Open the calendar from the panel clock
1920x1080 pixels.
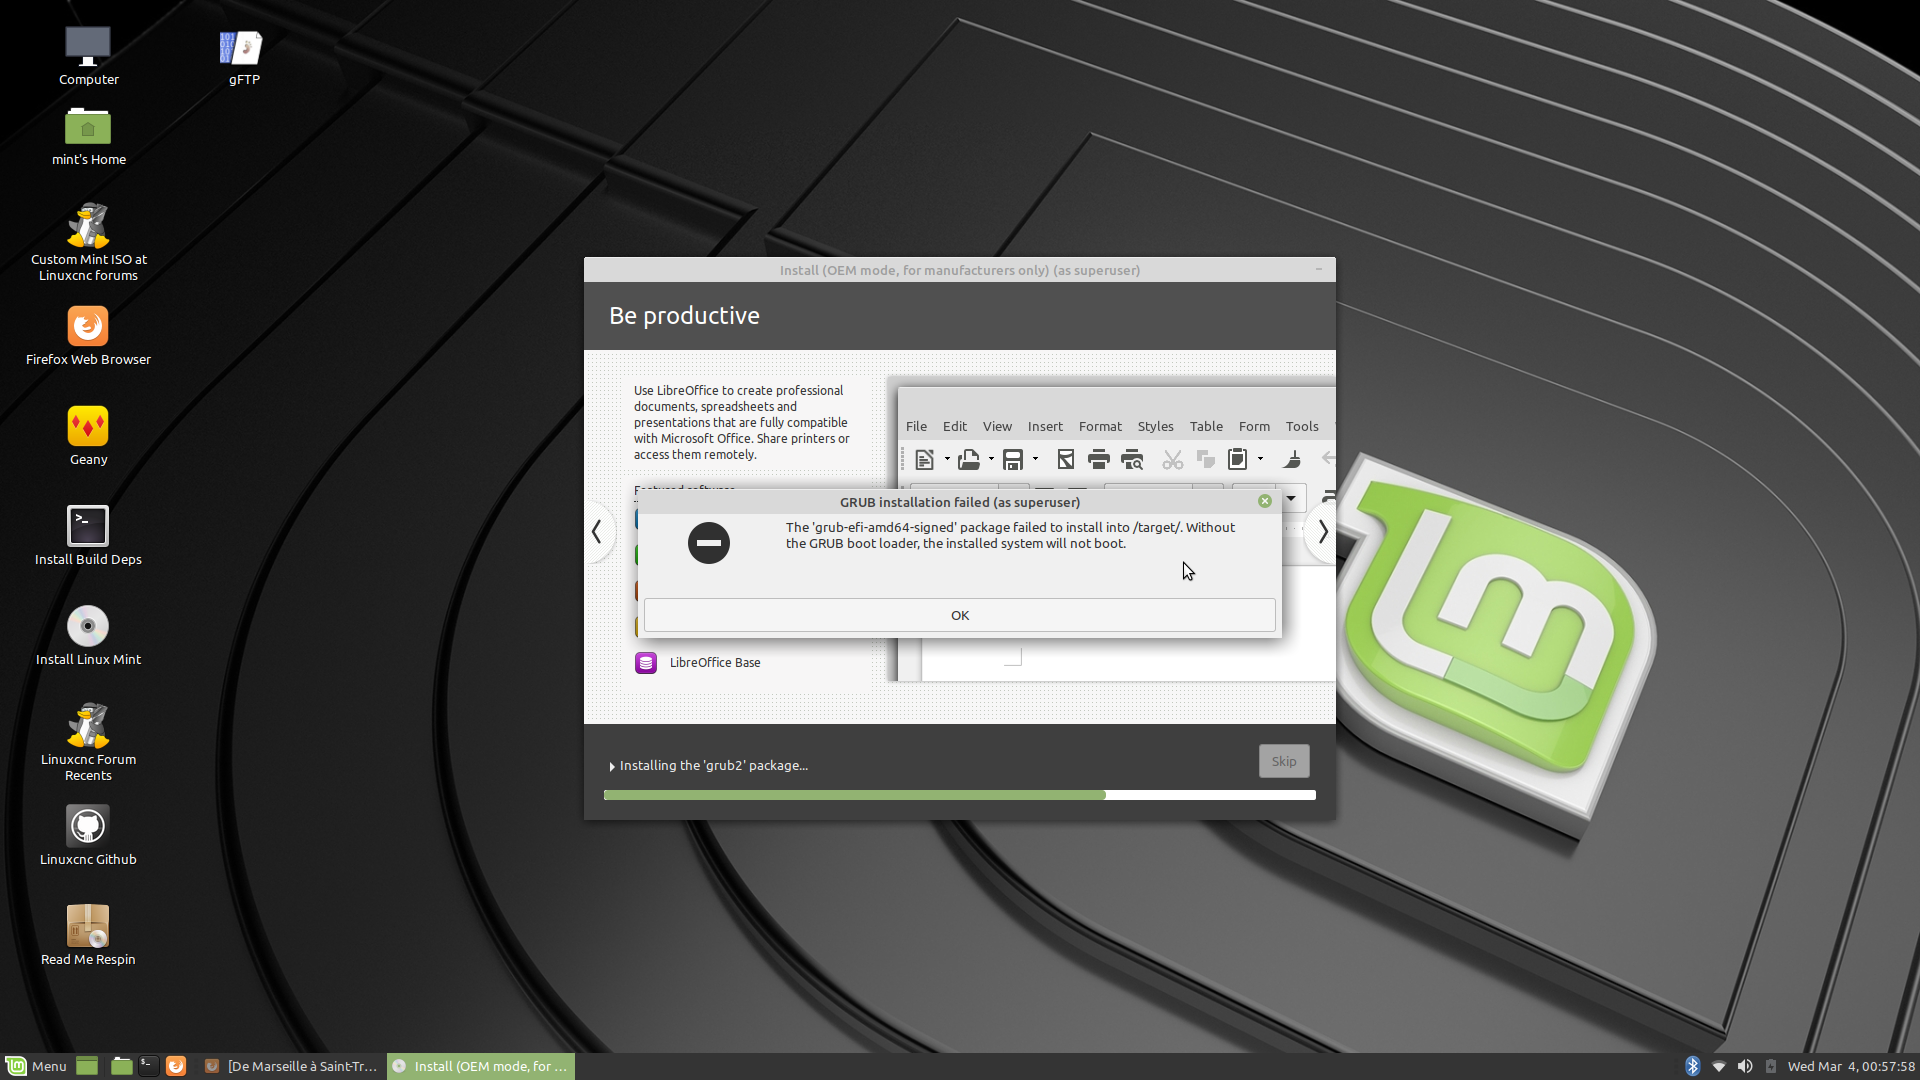tap(1851, 1066)
